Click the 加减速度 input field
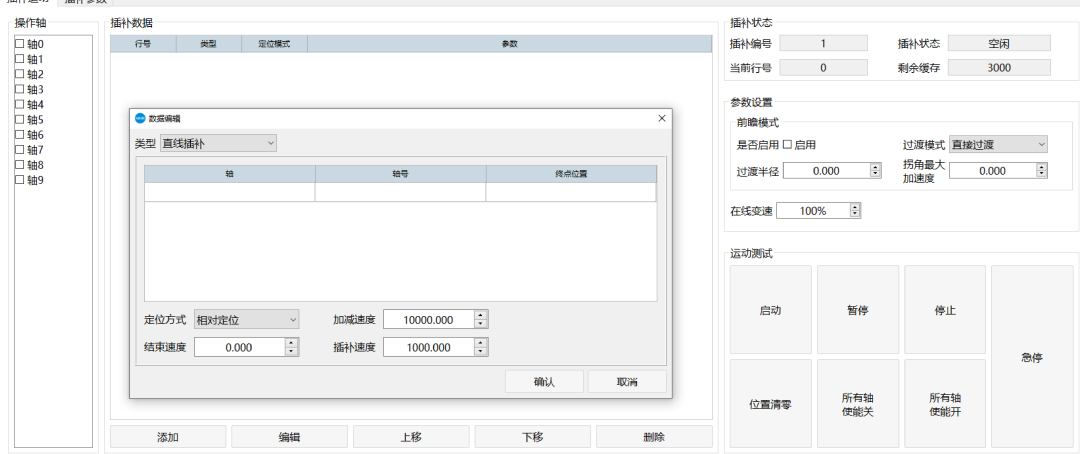The image size is (1080, 454). (427, 320)
